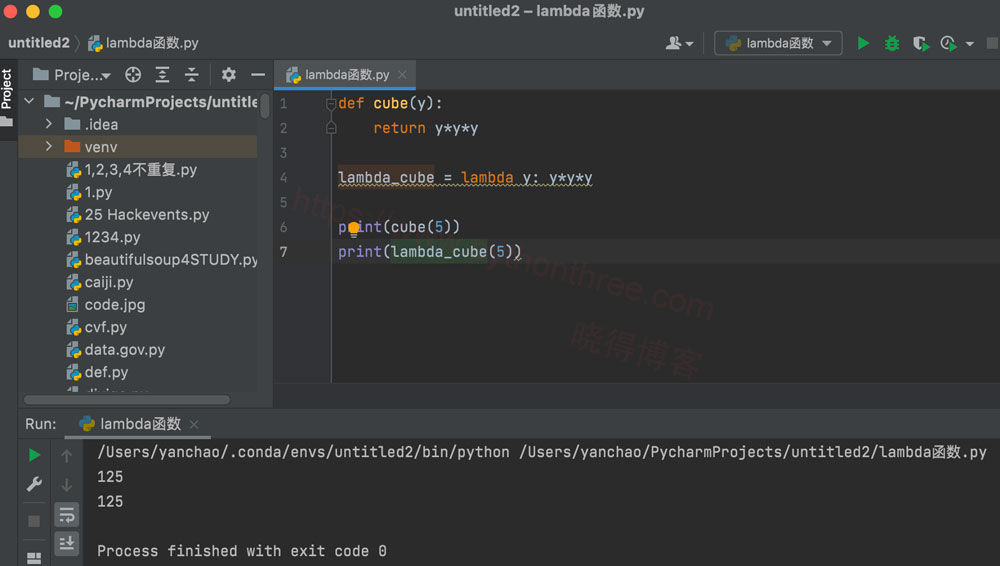Rerun the program from Run panel
This screenshot has width=1000, height=566.
pyautogui.click(x=34, y=455)
